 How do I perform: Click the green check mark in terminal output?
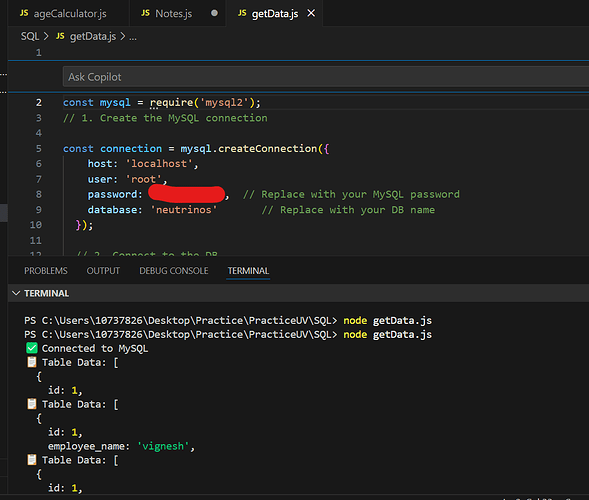coord(32,348)
